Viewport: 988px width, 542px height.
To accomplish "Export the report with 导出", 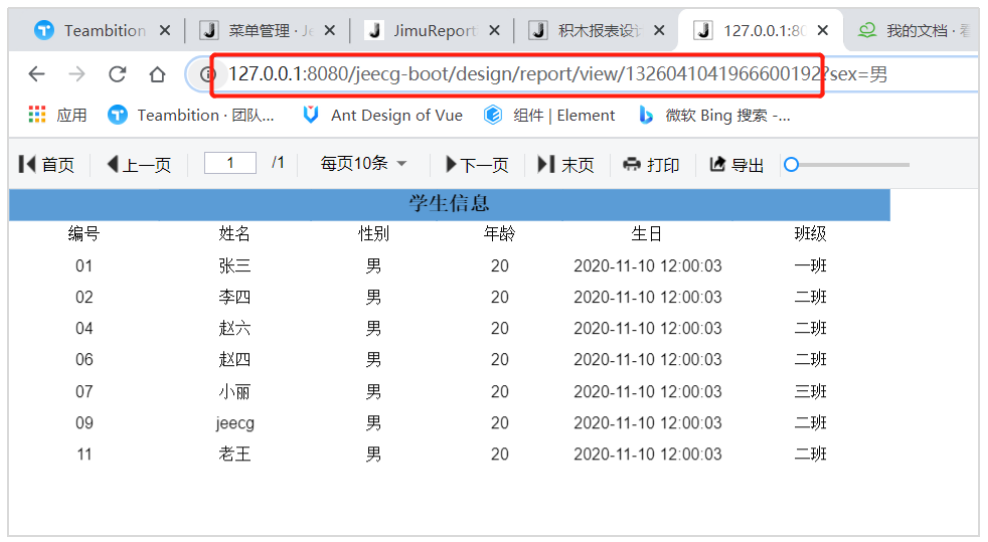I will [737, 164].
